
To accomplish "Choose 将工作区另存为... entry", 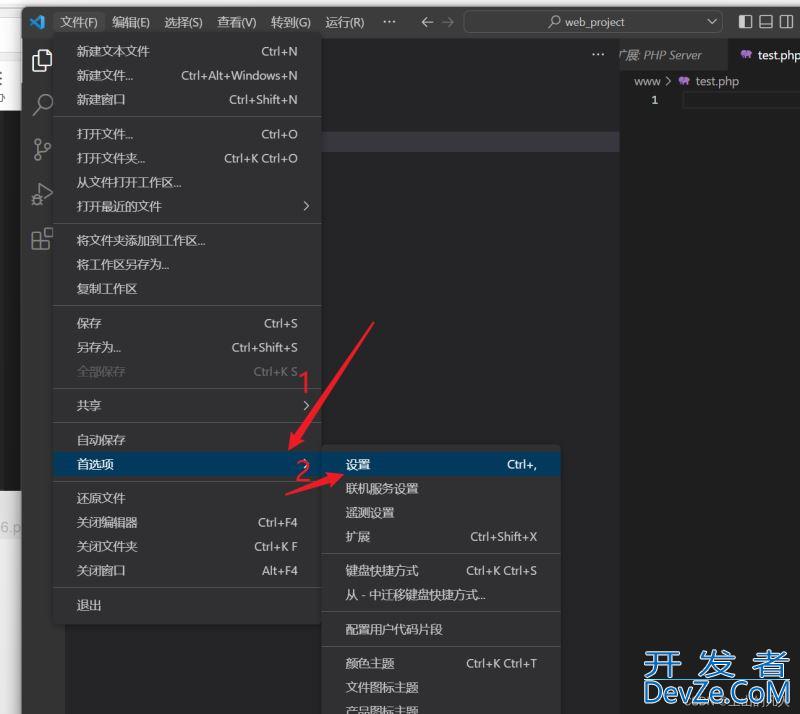I will [187, 264].
